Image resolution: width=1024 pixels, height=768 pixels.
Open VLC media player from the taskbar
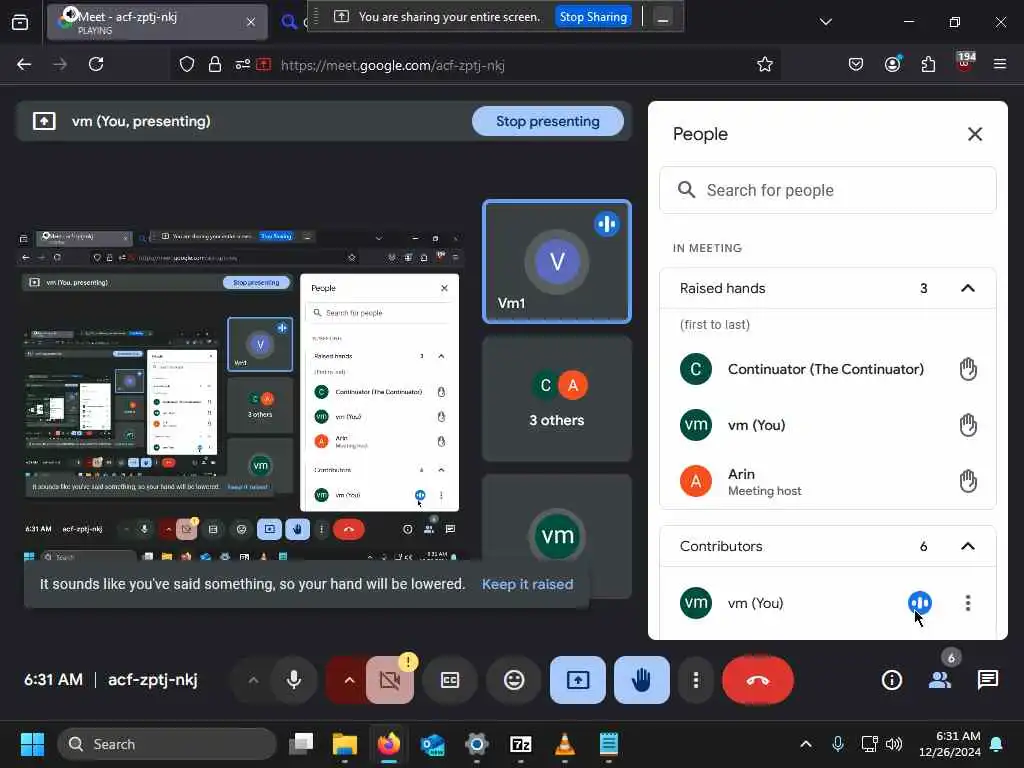click(564, 744)
